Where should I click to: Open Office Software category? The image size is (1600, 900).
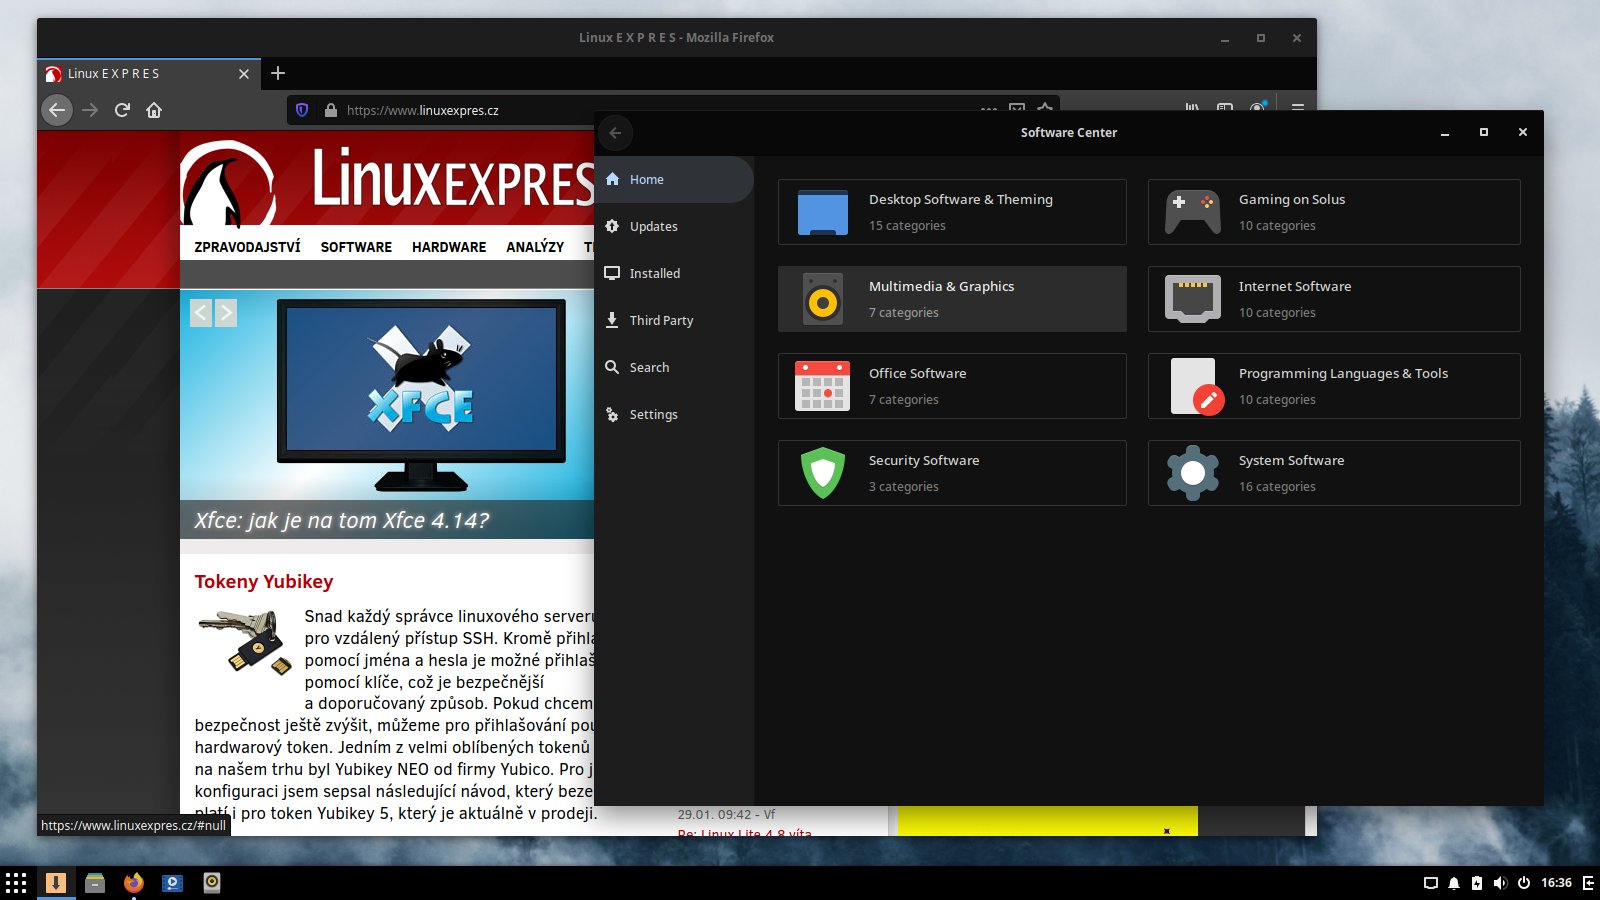click(x=952, y=386)
